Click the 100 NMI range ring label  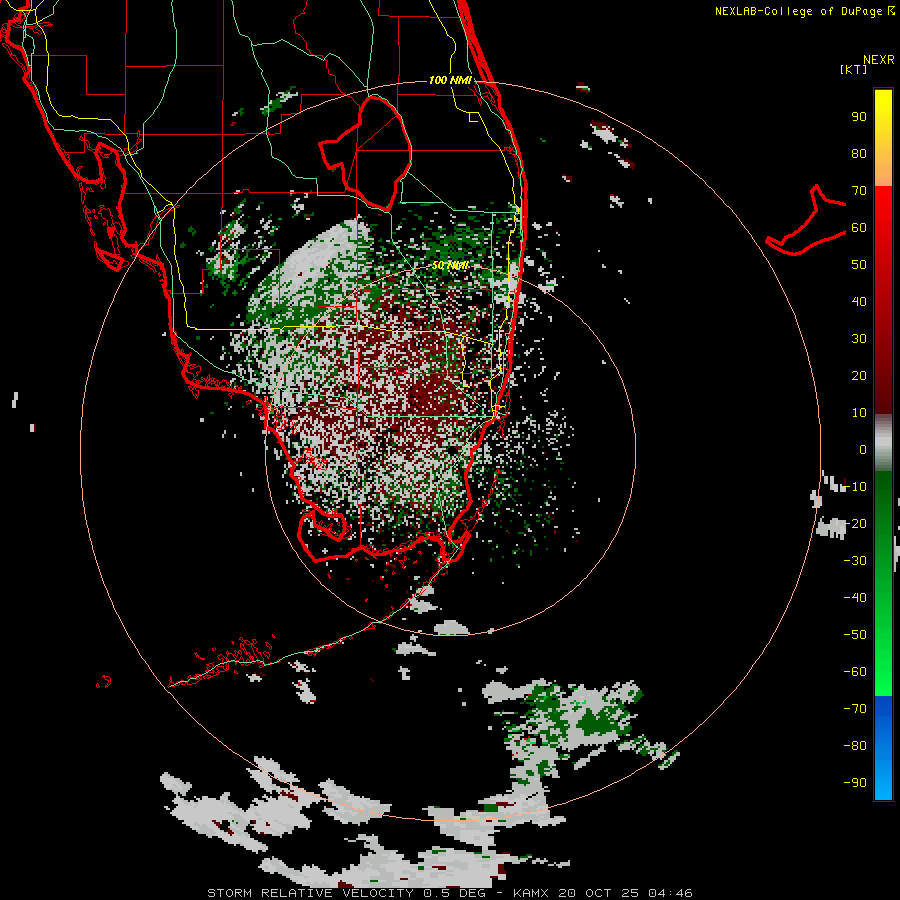[450, 80]
